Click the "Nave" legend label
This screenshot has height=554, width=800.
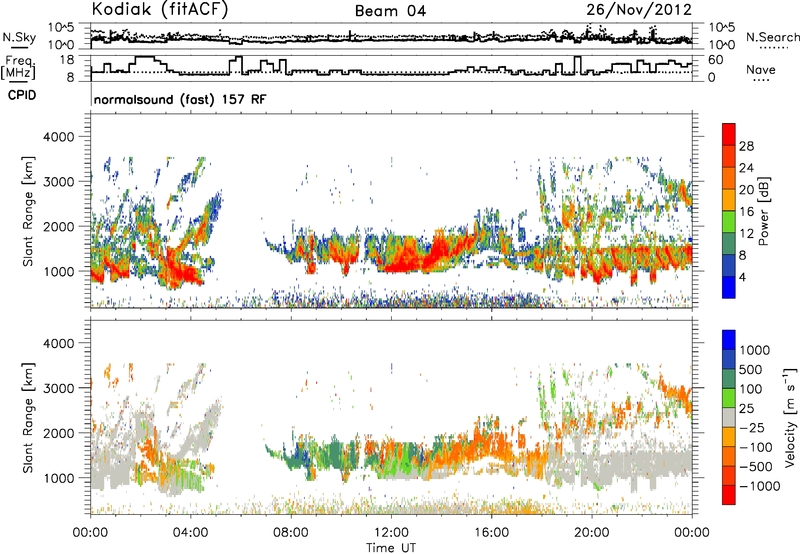[x=761, y=69]
